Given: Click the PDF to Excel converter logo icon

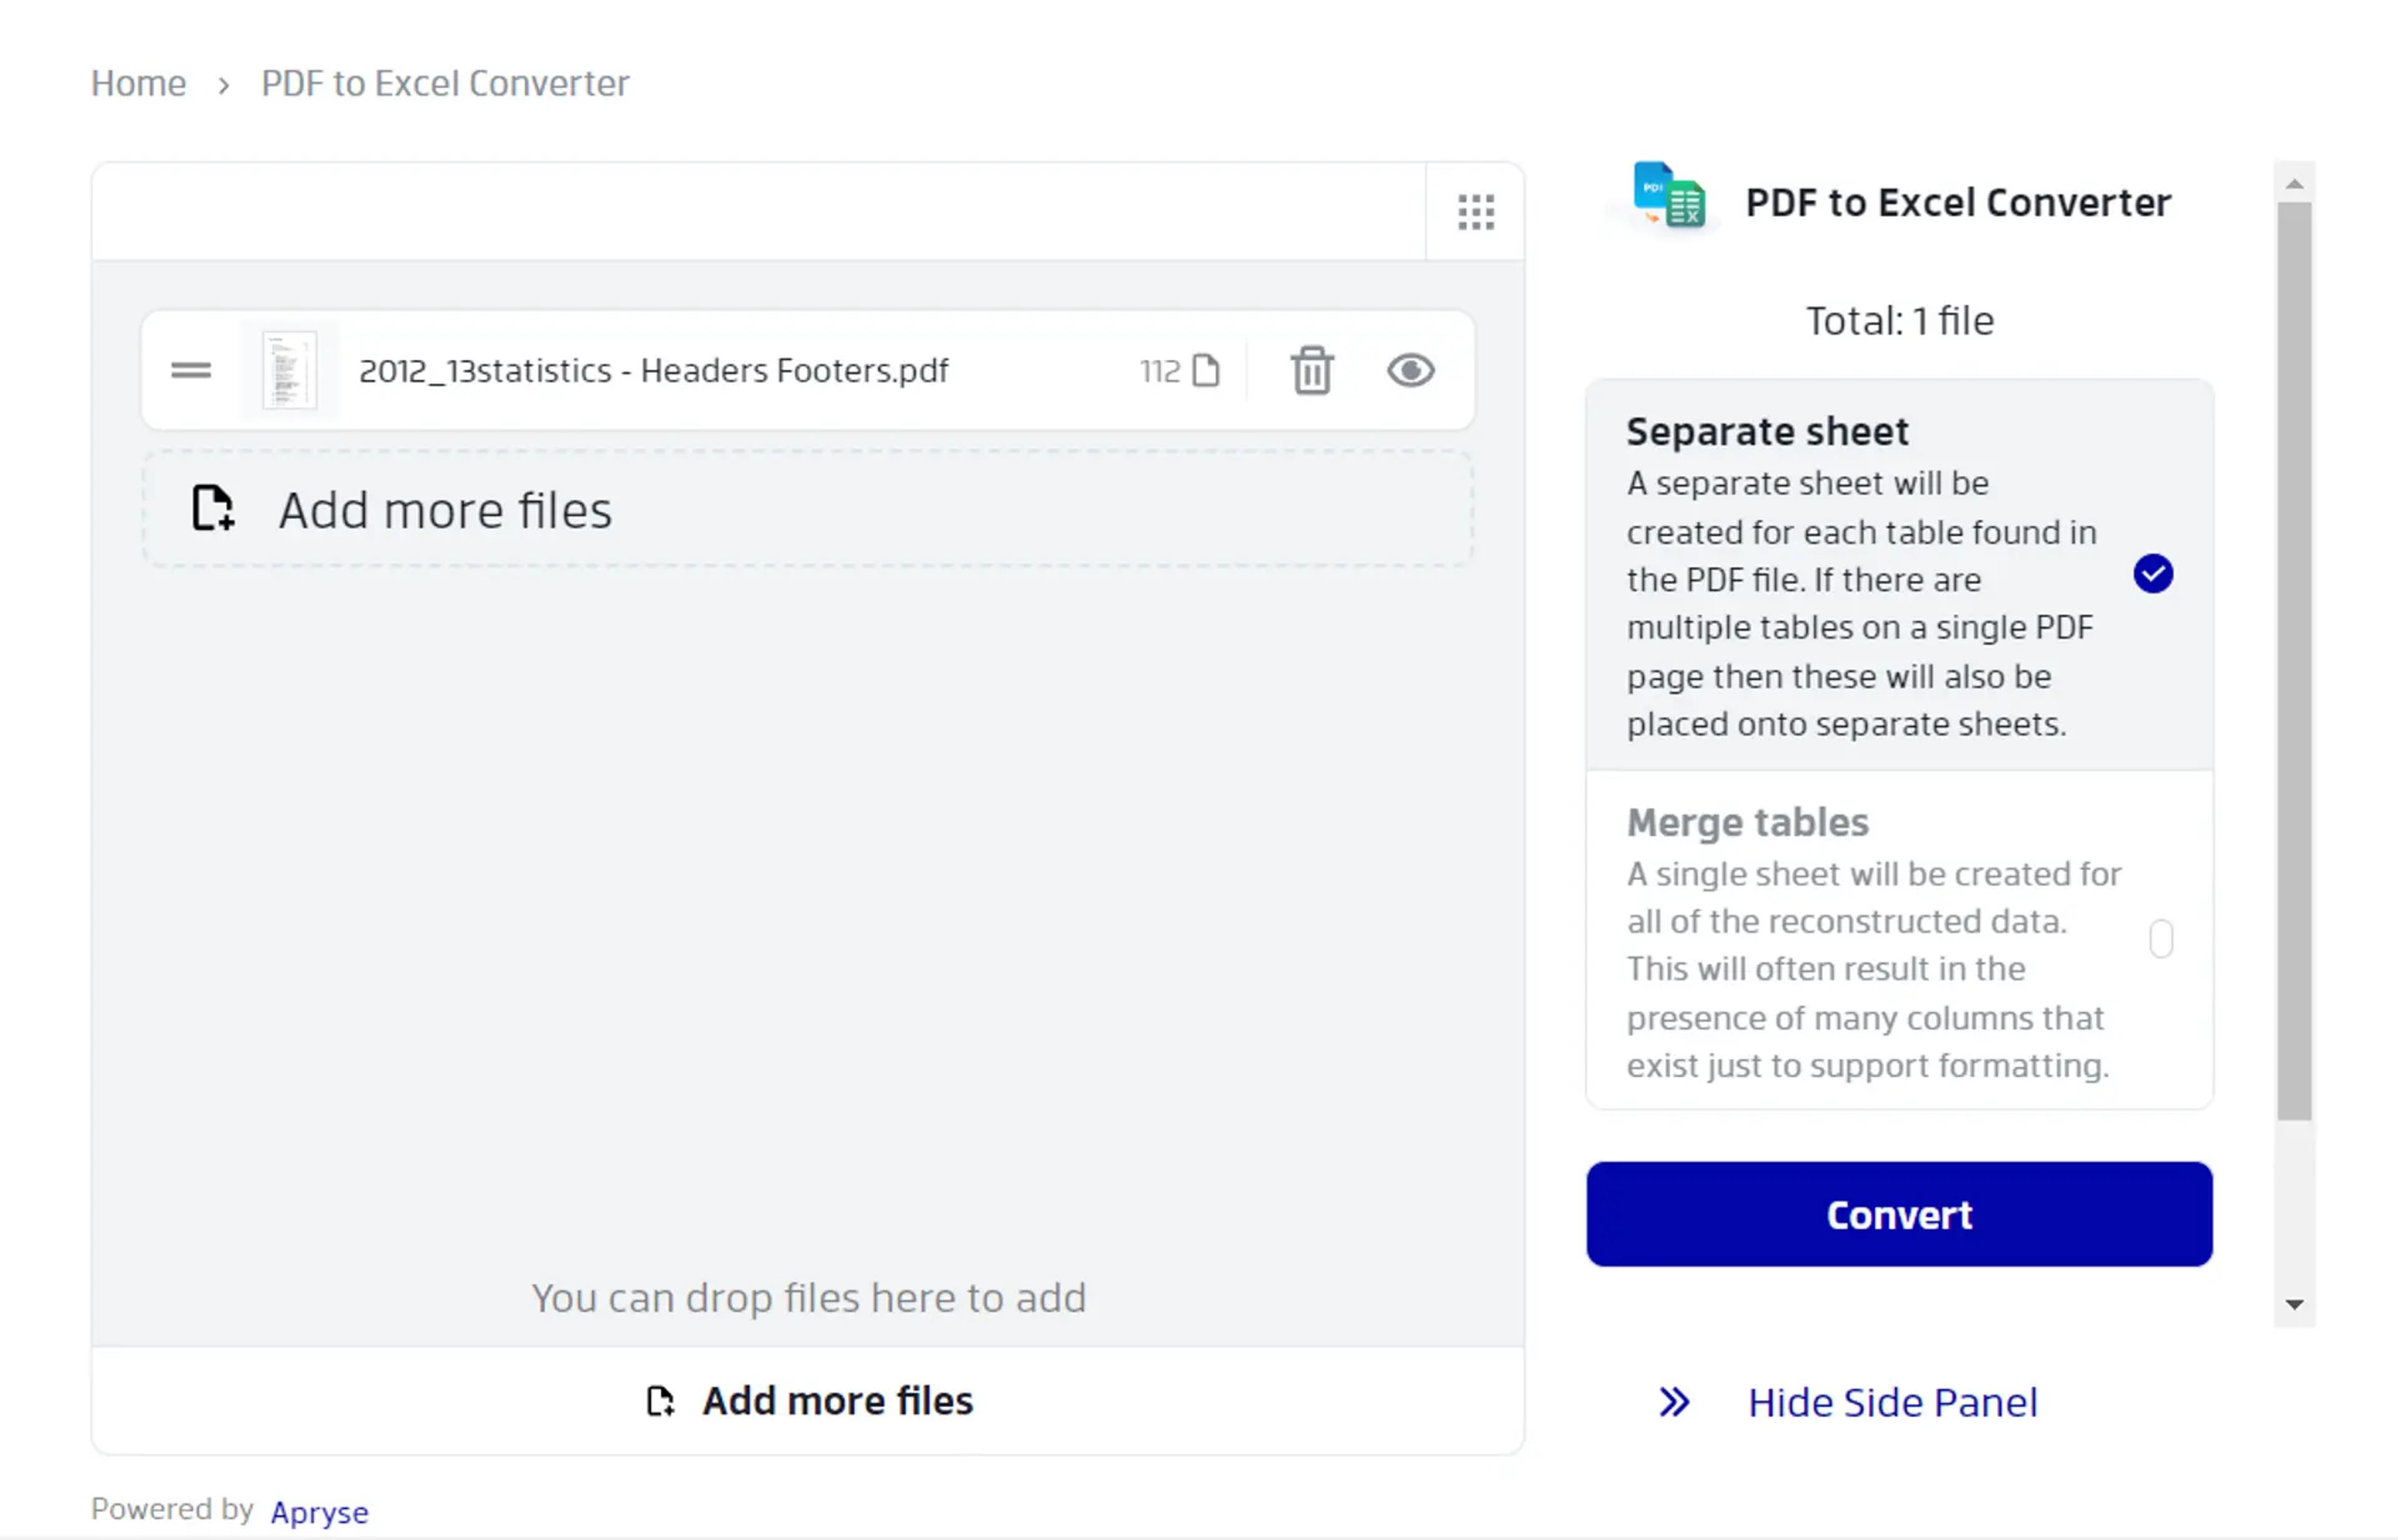Looking at the screenshot, I should click(1668, 196).
